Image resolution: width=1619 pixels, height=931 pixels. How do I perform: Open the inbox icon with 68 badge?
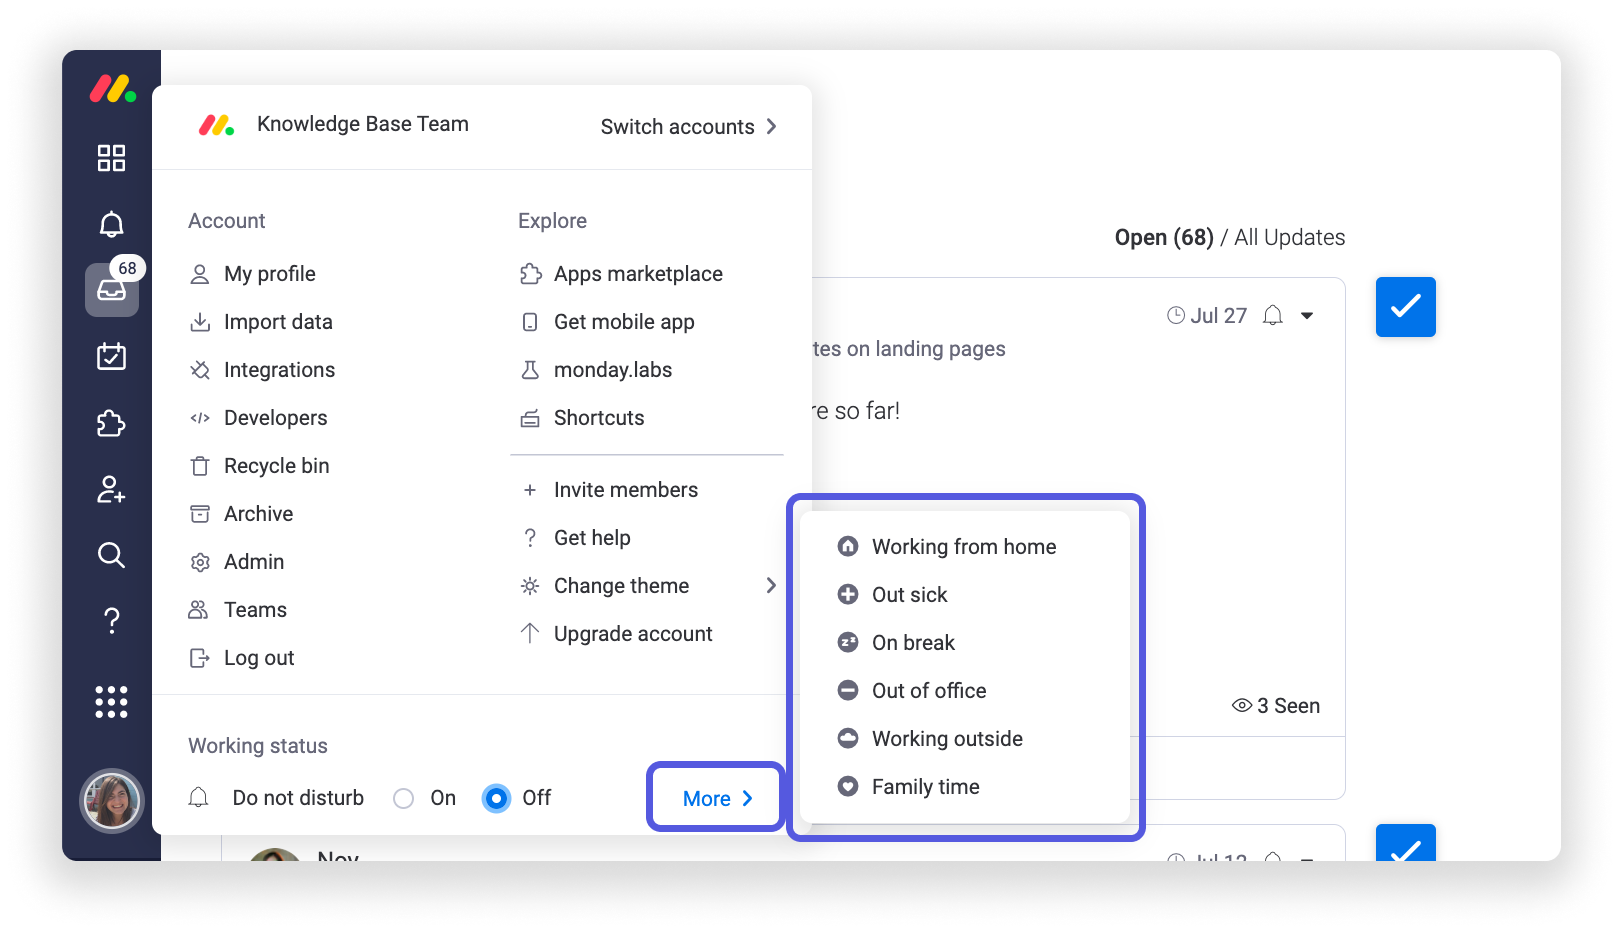112,290
